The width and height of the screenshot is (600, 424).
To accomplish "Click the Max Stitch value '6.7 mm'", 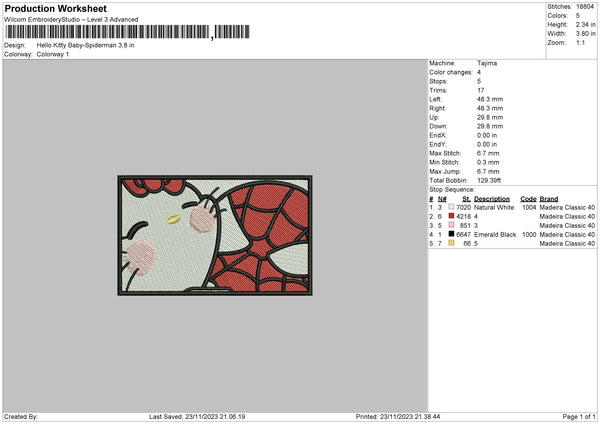I will [488, 153].
